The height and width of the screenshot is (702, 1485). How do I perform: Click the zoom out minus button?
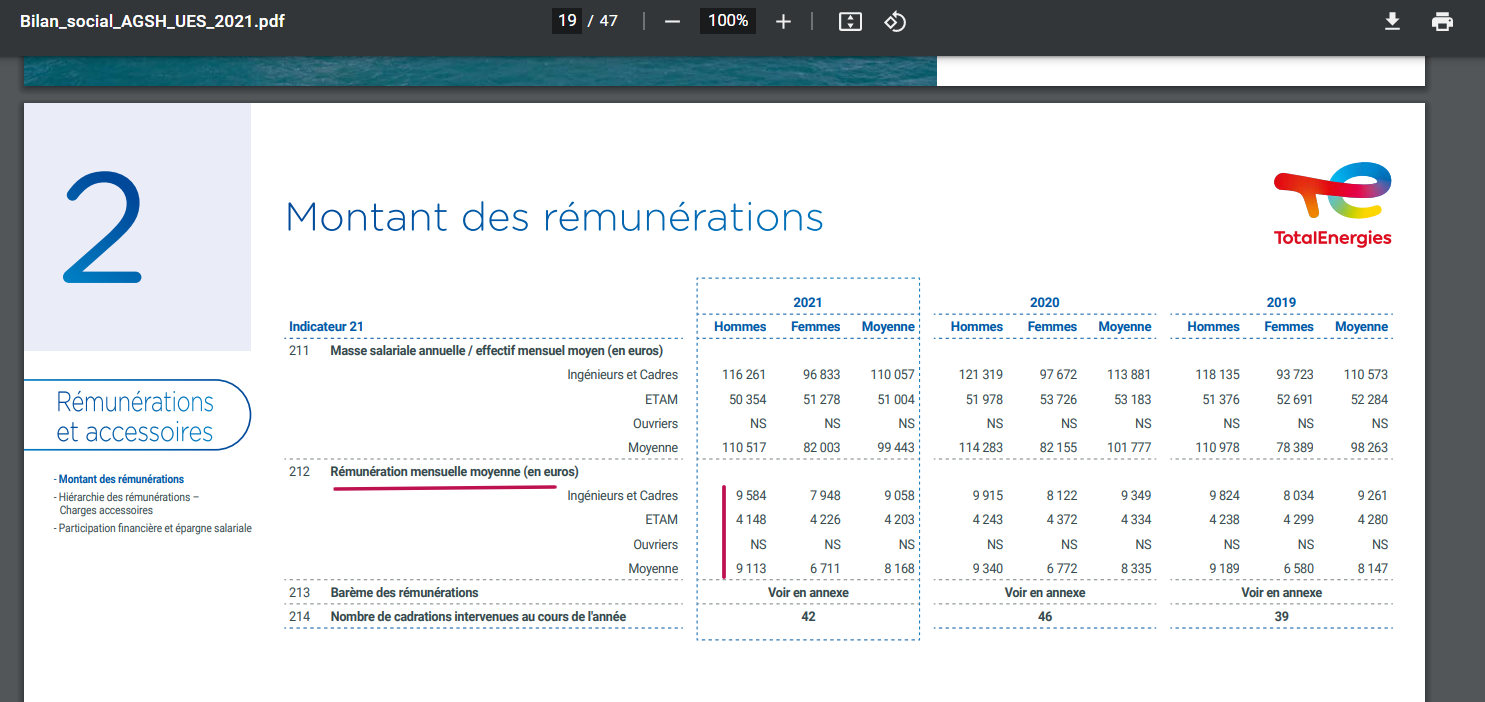pyautogui.click(x=672, y=21)
